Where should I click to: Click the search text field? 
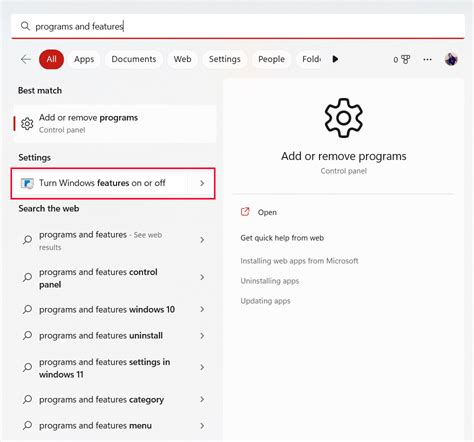(x=238, y=26)
